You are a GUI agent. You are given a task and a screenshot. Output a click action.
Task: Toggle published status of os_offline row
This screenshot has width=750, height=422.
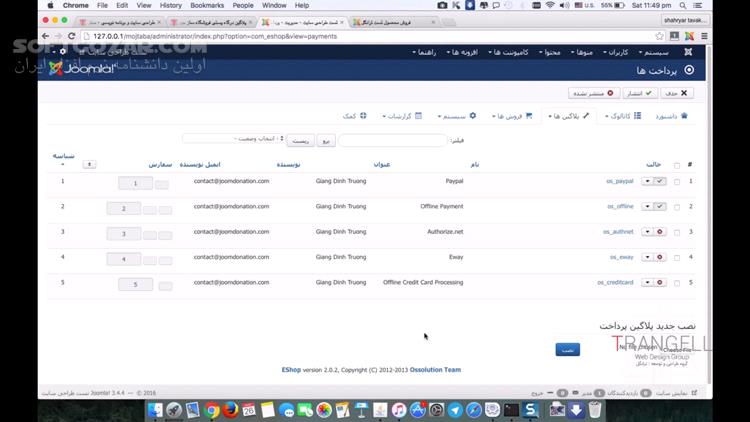(x=660, y=206)
